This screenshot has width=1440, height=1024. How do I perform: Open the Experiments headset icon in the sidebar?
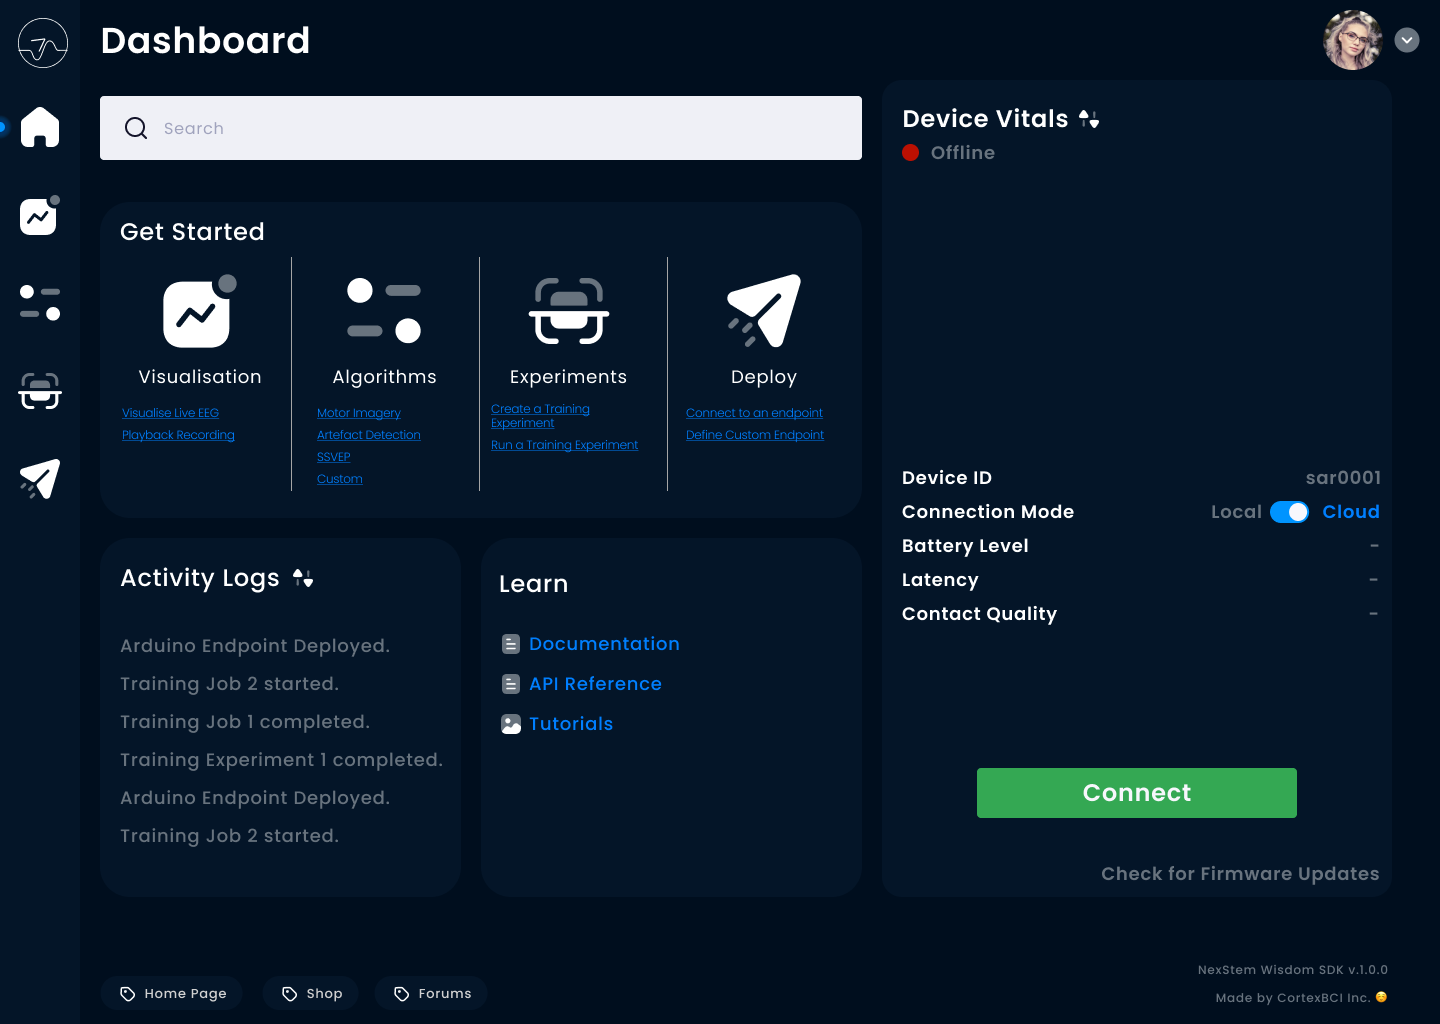(39, 391)
